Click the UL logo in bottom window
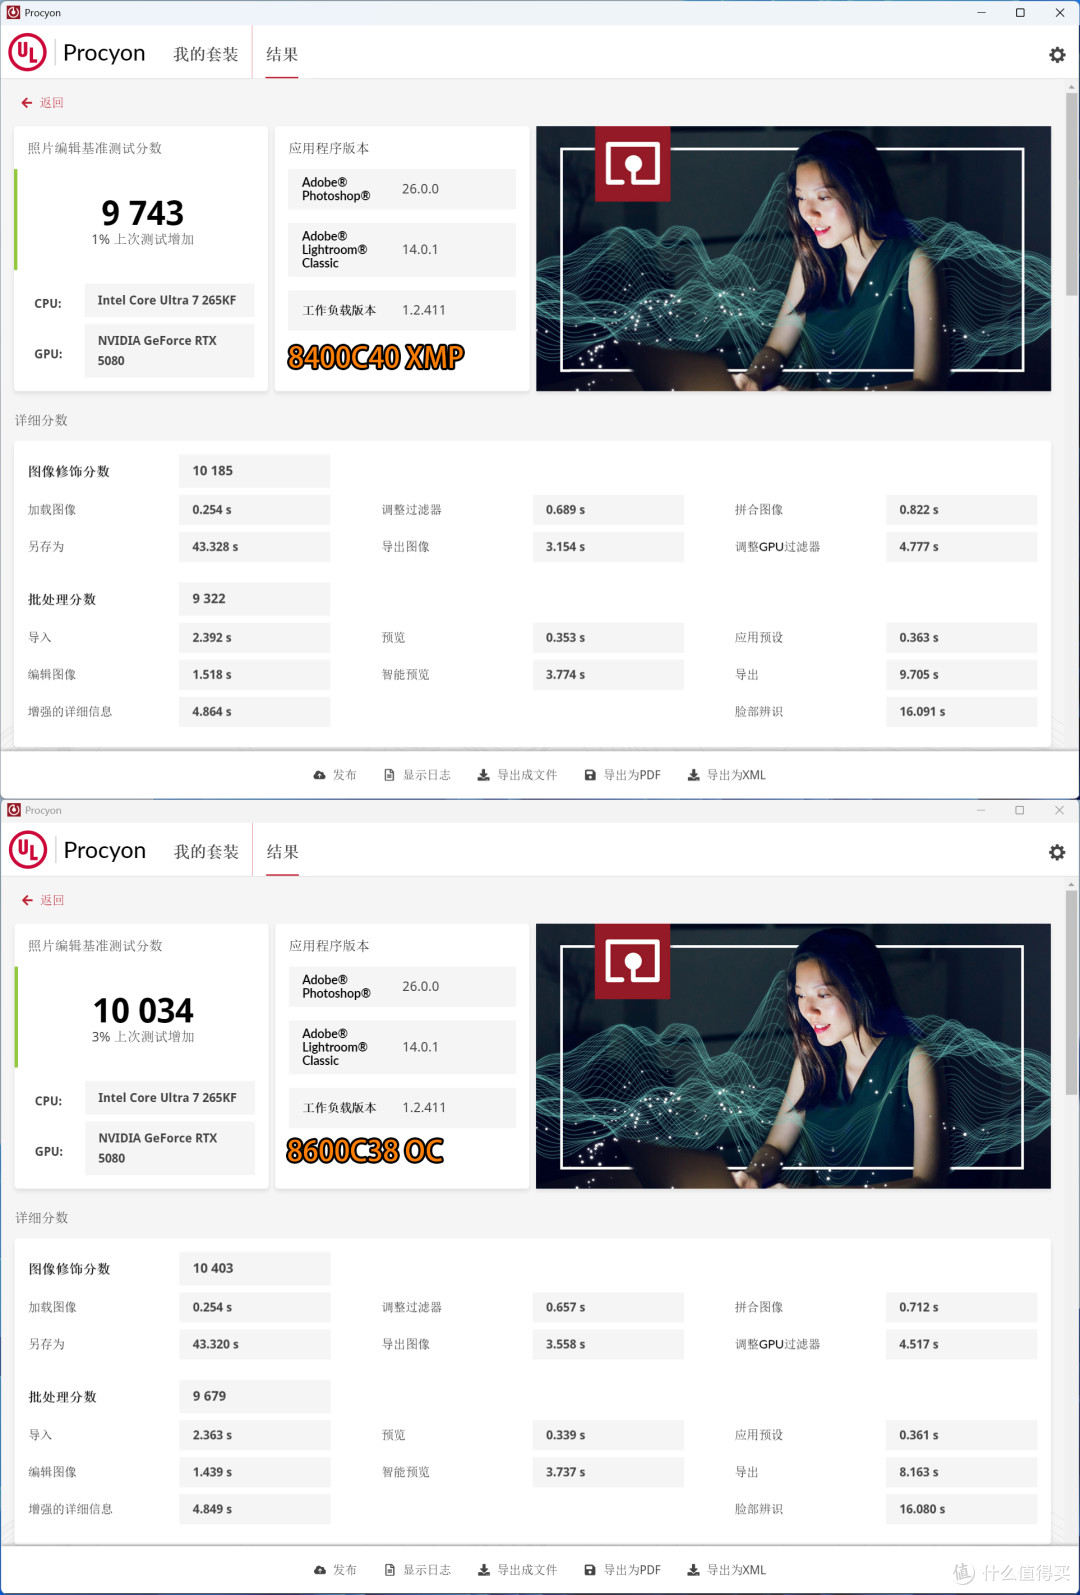1080x1595 pixels. 27,850
